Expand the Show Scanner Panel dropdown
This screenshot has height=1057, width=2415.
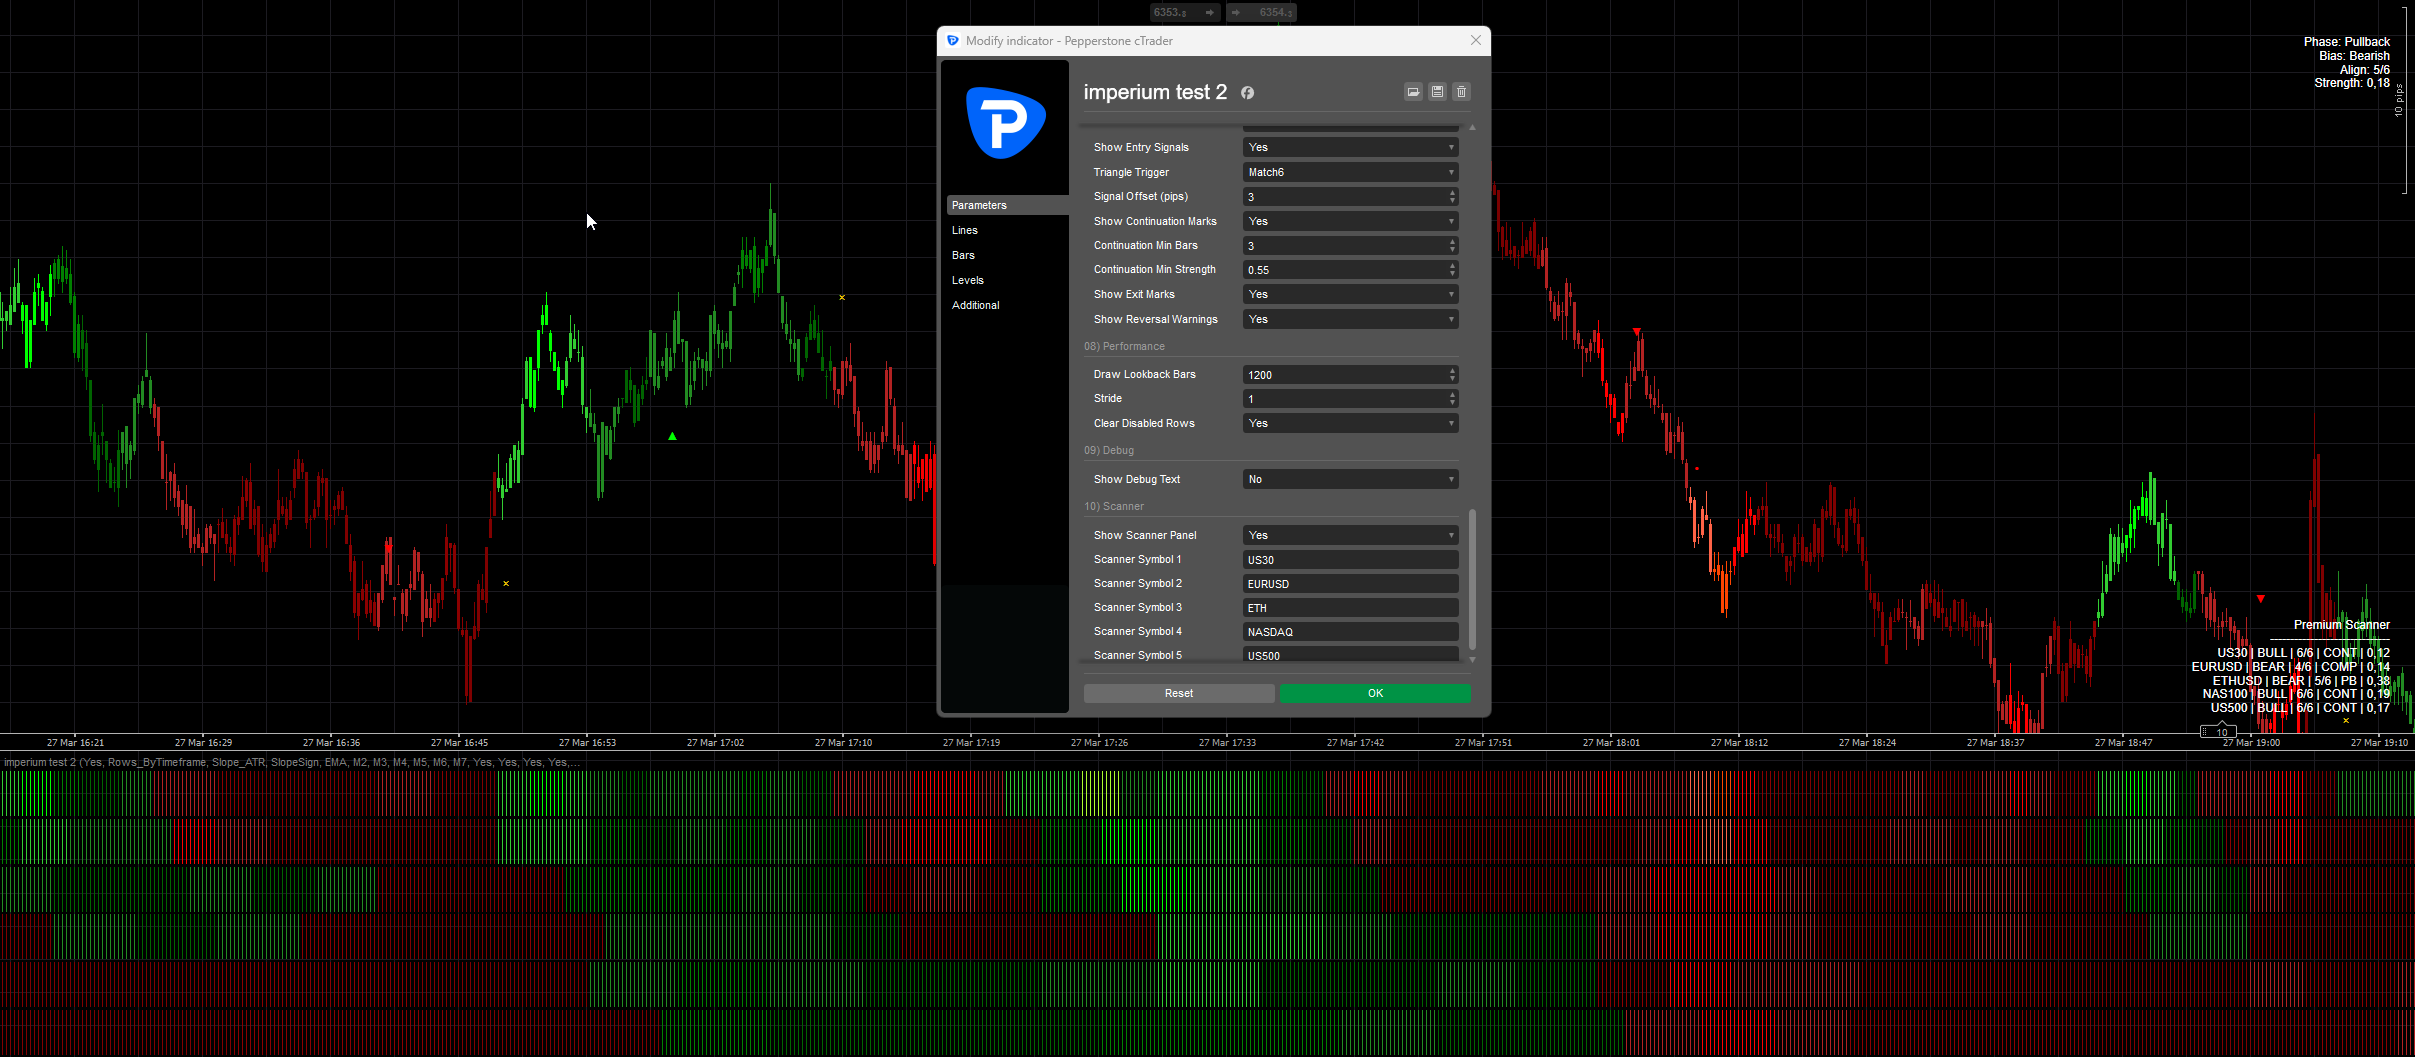pos(1350,535)
